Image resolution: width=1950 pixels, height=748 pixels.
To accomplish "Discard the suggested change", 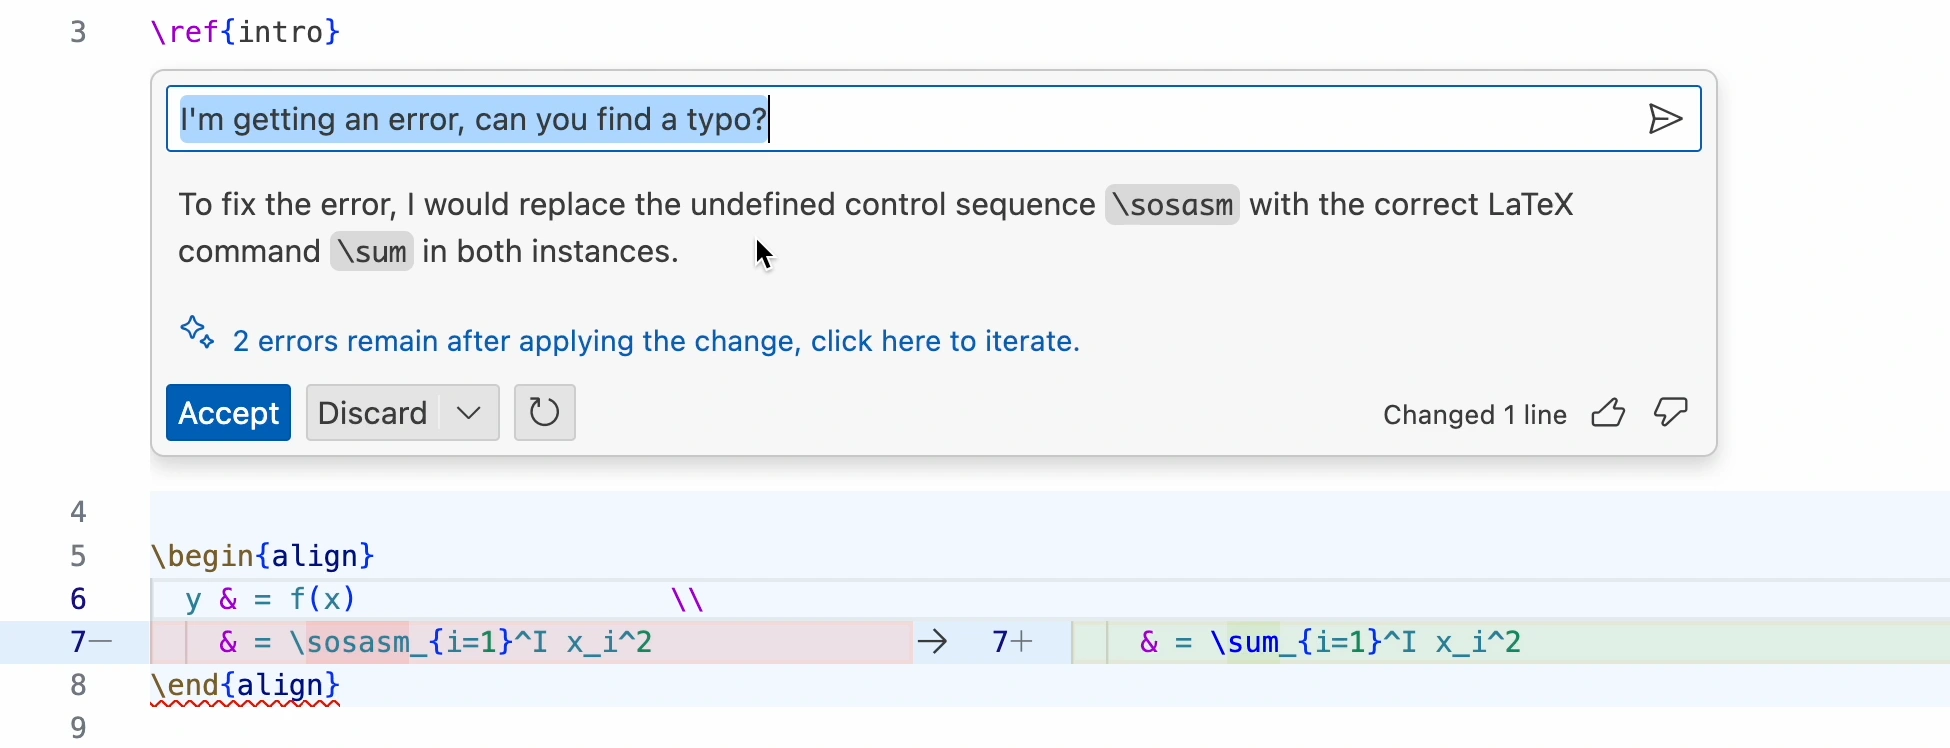I will tap(372, 412).
